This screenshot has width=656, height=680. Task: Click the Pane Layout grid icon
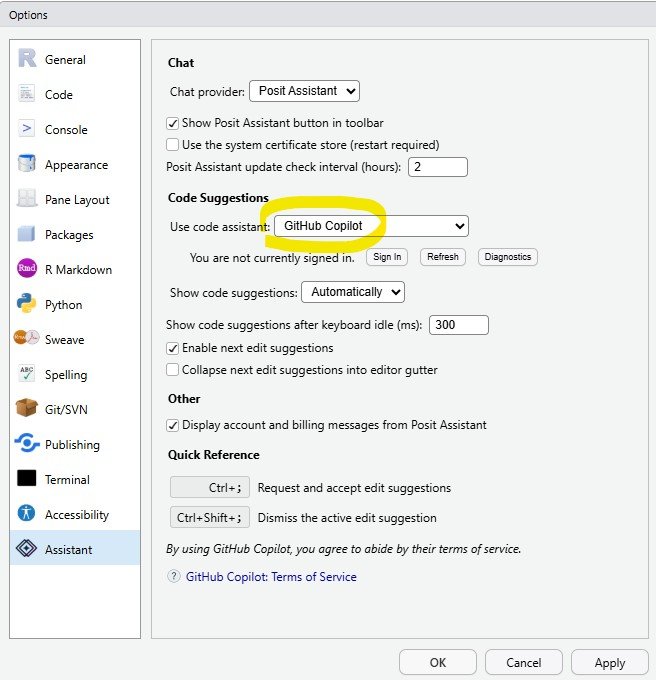[27, 199]
